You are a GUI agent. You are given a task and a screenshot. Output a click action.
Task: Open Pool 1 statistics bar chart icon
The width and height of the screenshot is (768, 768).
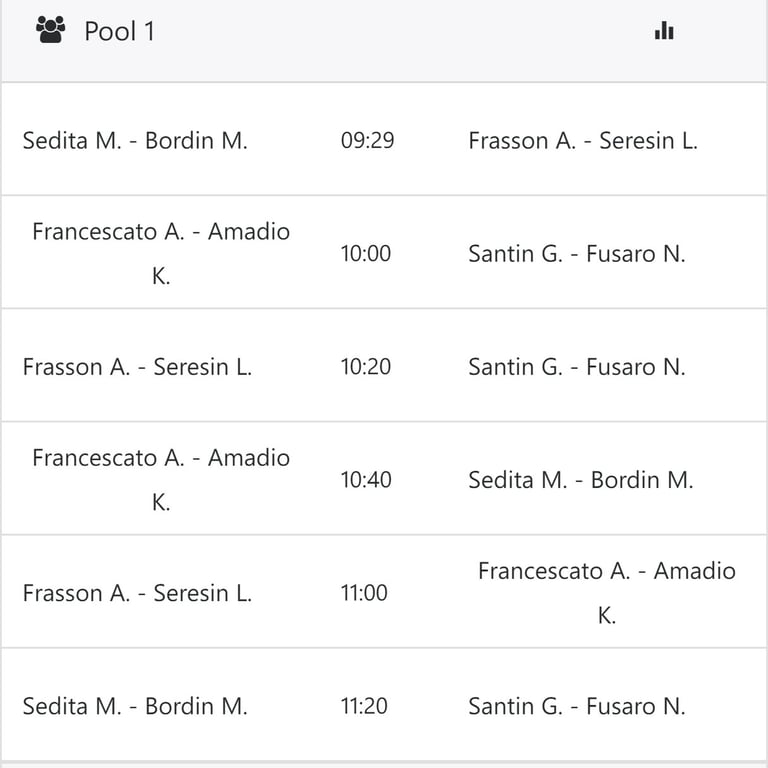[x=664, y=30]
